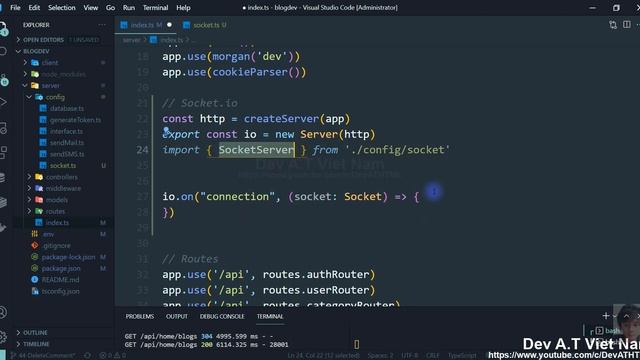
Task: Open the Help menu
Action: (x=183, y=7)
